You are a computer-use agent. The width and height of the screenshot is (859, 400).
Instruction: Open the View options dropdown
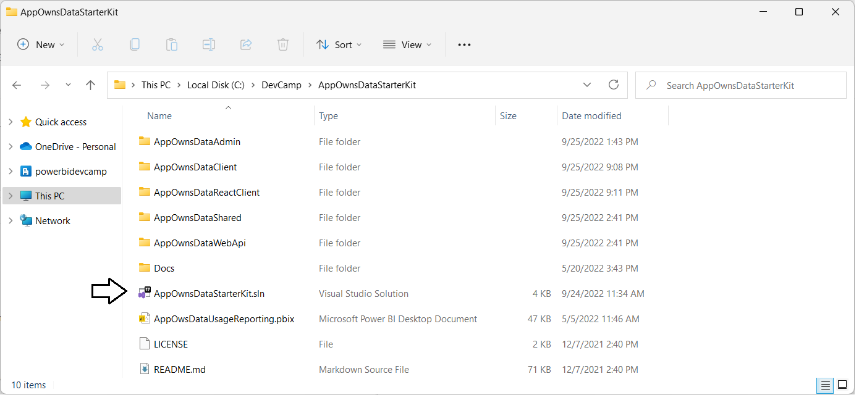tap(407, 45)
